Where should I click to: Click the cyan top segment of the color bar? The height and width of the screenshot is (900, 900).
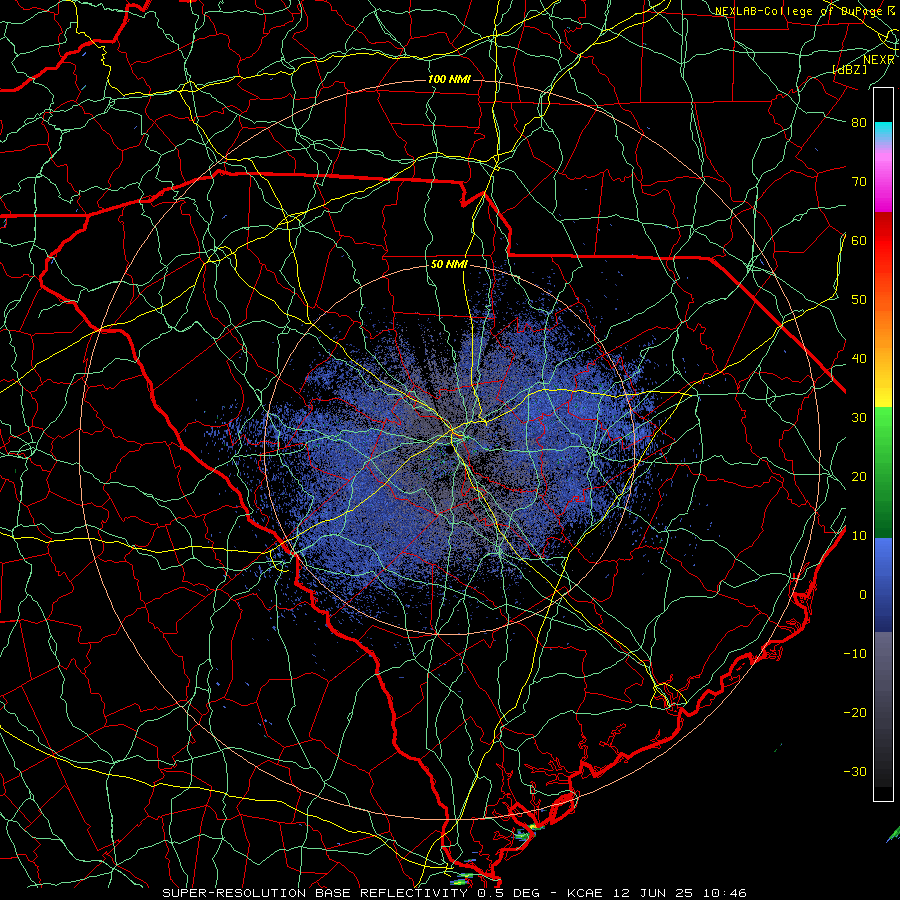(883, 131)
